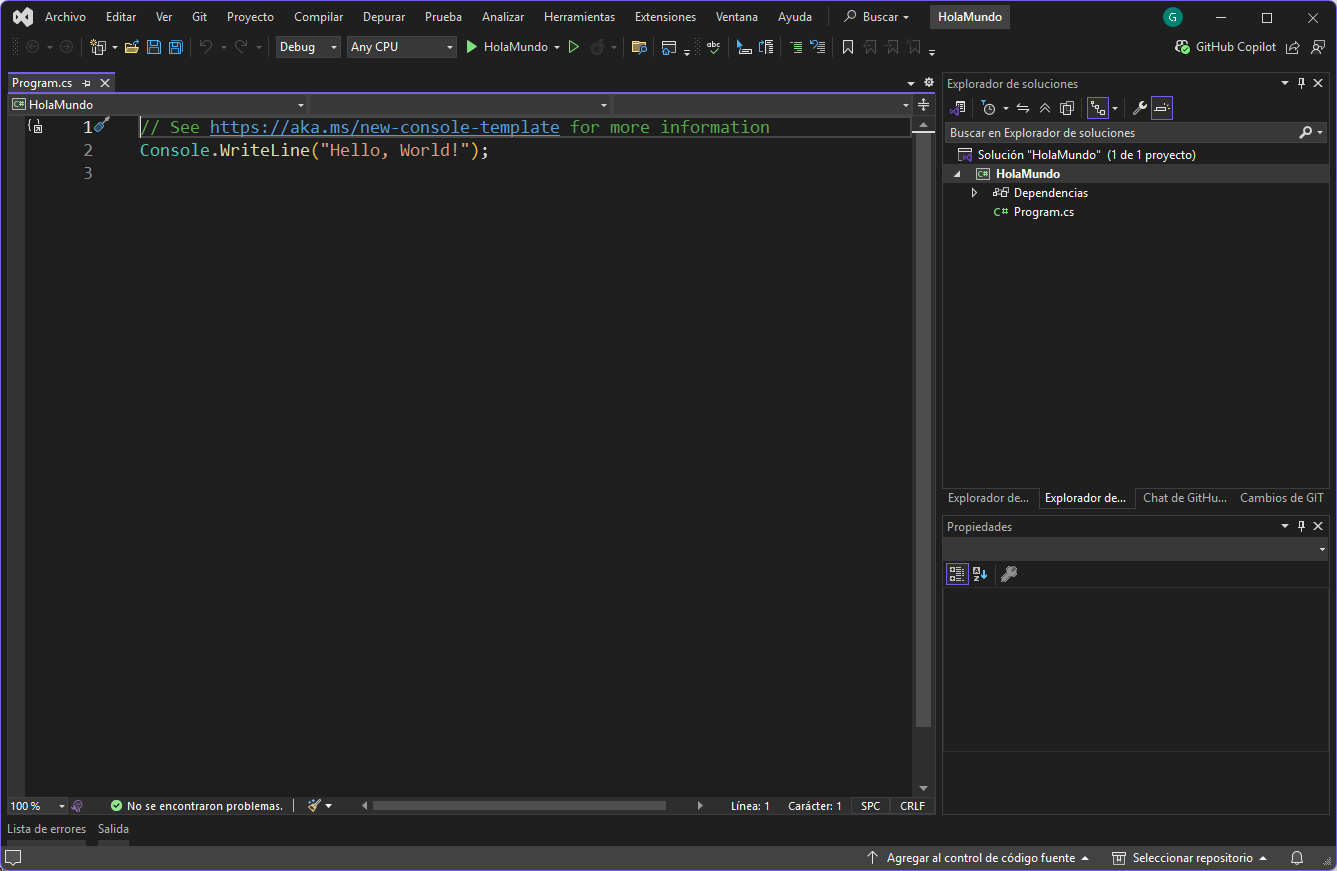Screen dimensions: 1337x871
Task: Open solution Properties via the wrench icon
Action: [x=1139, y=108]
